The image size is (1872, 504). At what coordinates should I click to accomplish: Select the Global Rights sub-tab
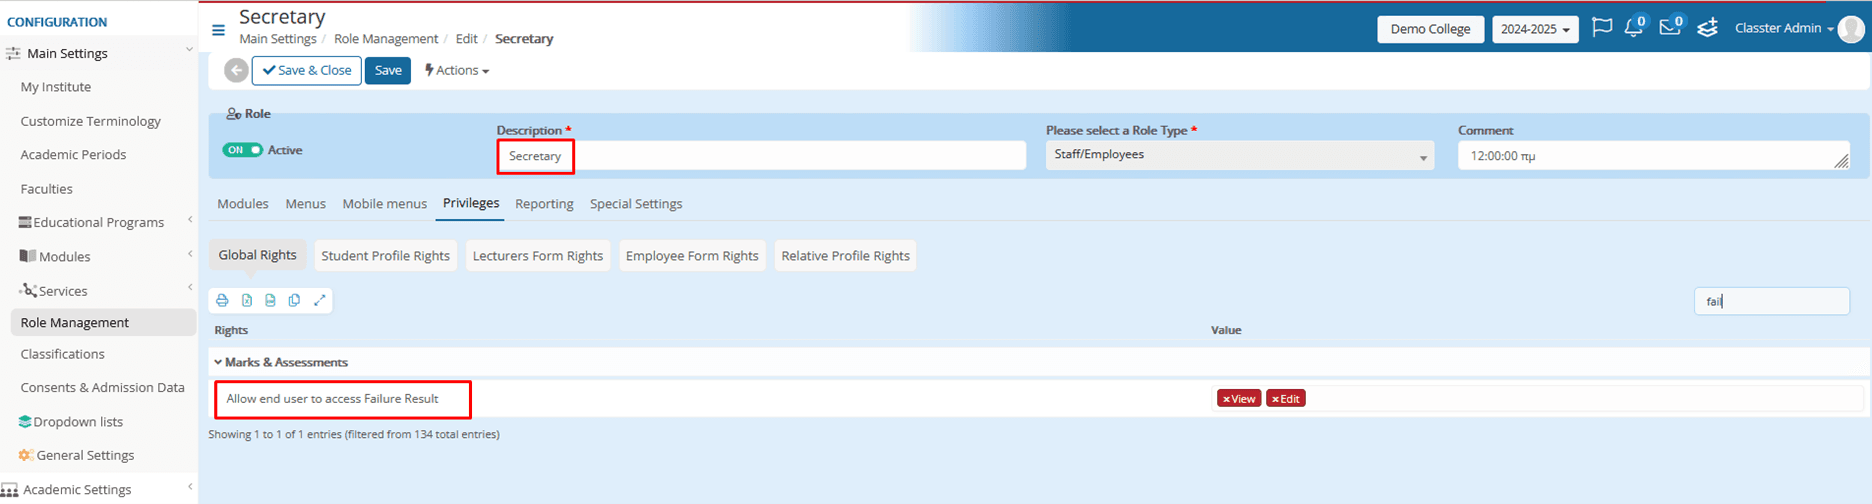[257, 255]
